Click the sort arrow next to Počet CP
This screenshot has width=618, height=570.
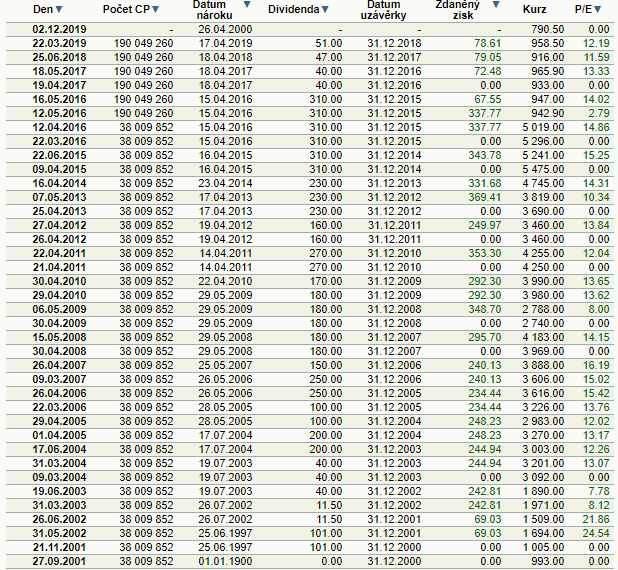point(159,9)
